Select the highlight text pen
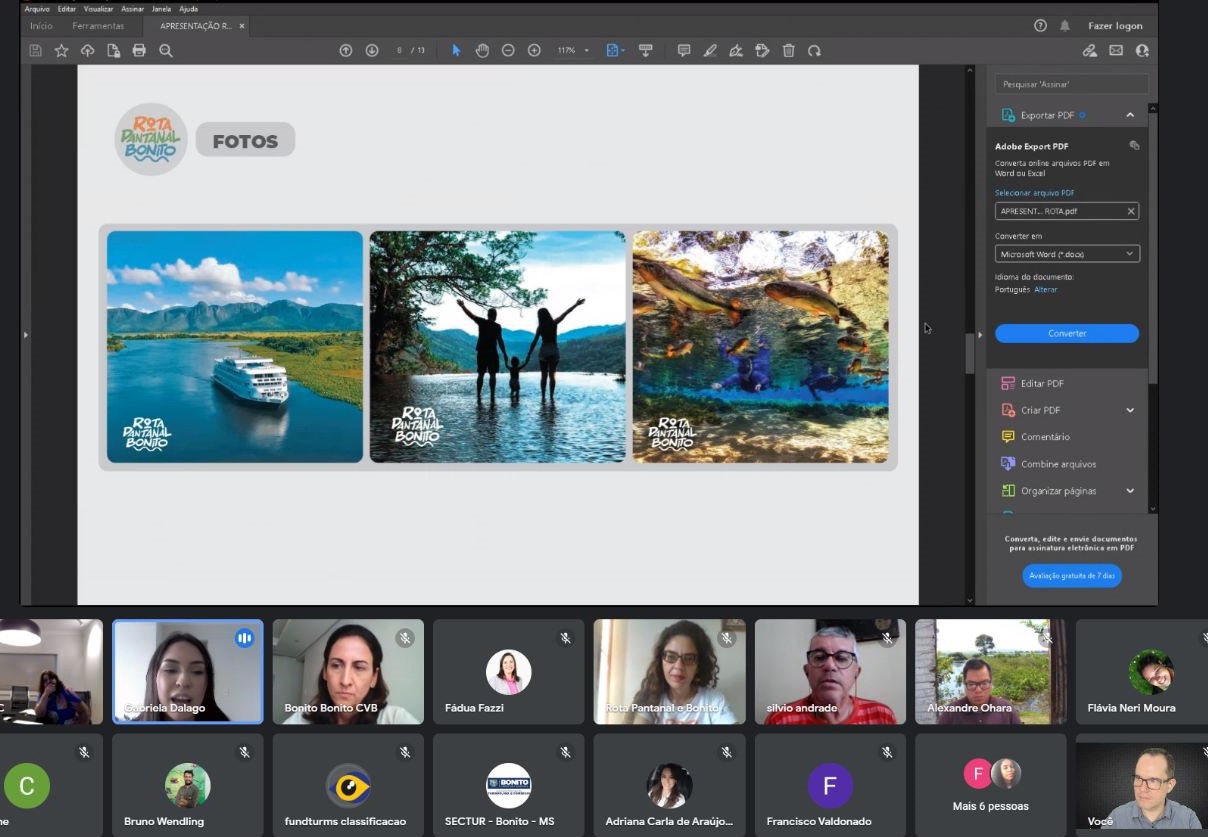This screenshot has width=1208, height=837. click(710, 51)
